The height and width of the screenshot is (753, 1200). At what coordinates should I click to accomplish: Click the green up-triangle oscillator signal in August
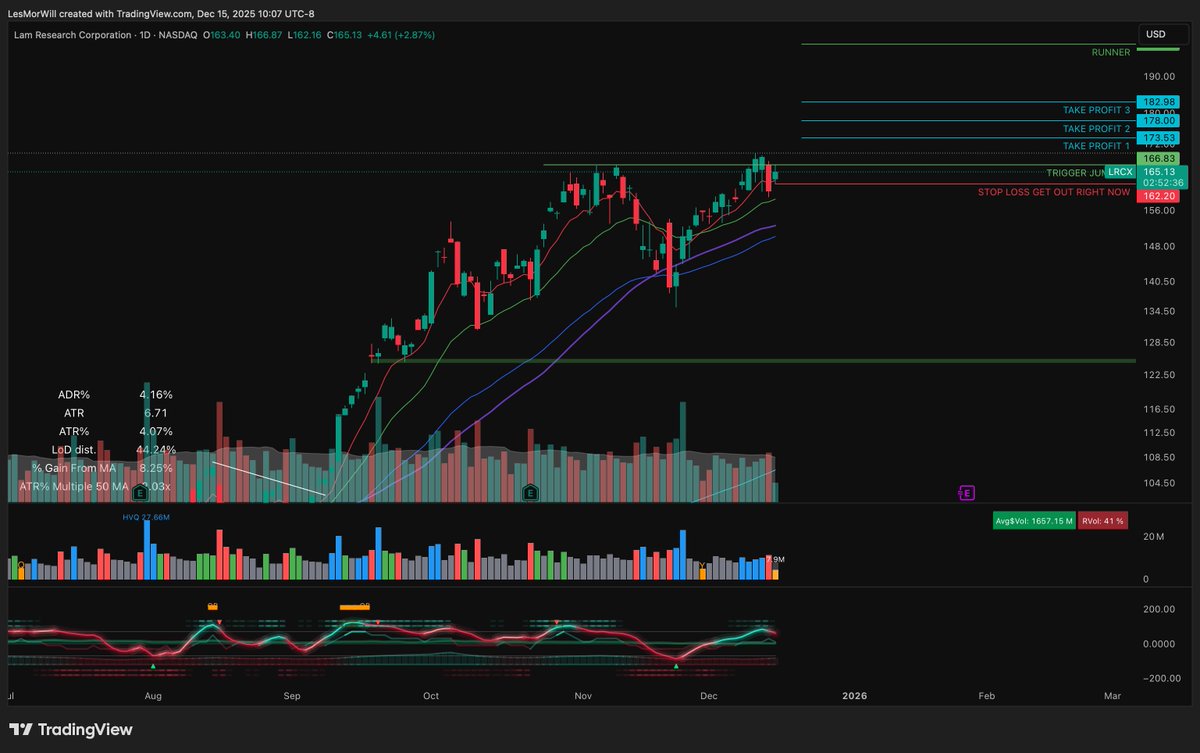coord(153,666)
